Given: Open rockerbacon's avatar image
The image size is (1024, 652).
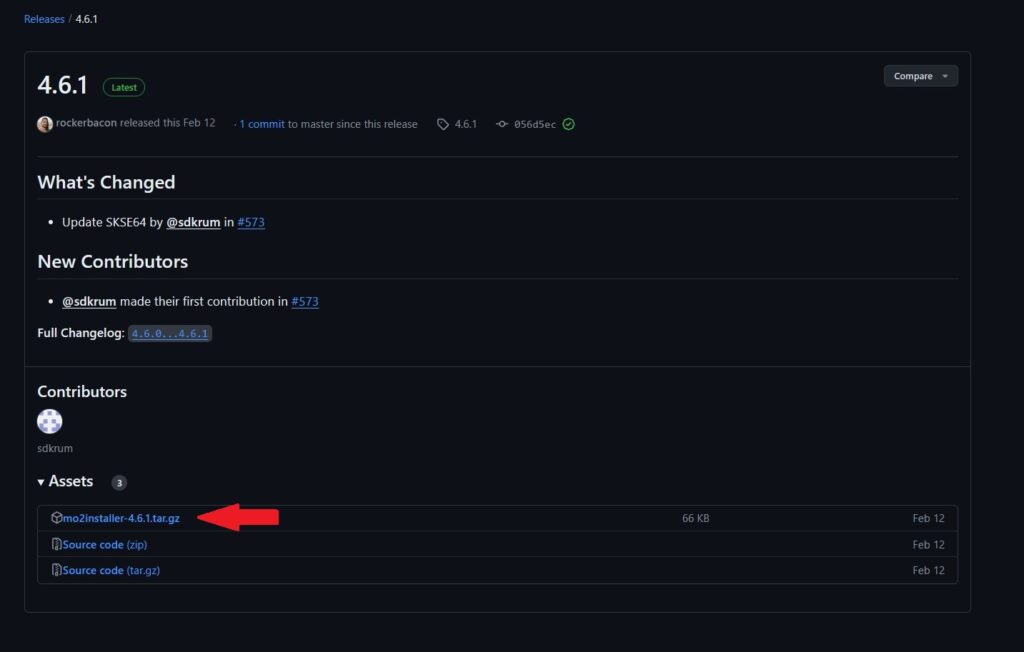Looking at the screenshot, I should click(44, 123).
